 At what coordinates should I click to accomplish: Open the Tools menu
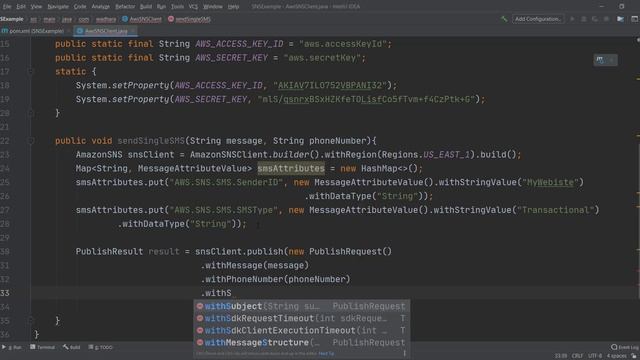tap(177, 7)
